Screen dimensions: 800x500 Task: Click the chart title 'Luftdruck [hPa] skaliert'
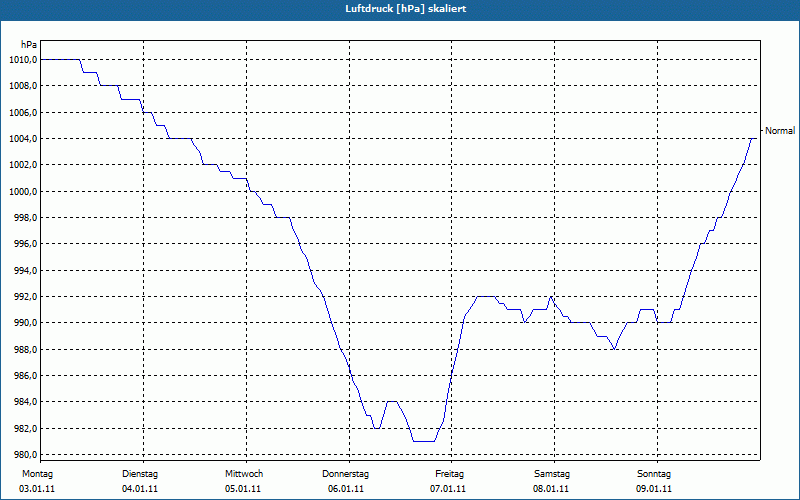click(406, 9)
